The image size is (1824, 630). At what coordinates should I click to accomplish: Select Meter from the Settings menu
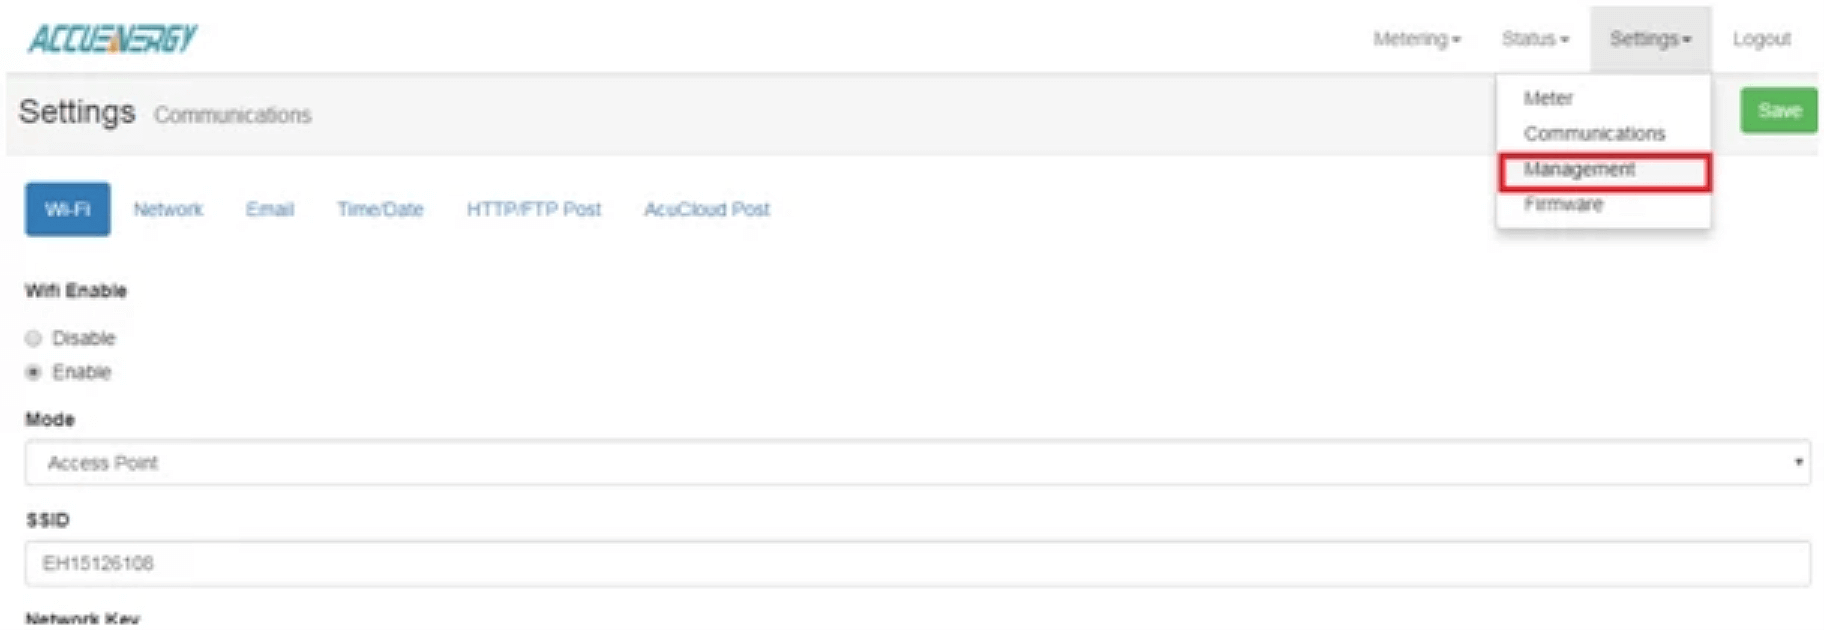pos(1548,98)
